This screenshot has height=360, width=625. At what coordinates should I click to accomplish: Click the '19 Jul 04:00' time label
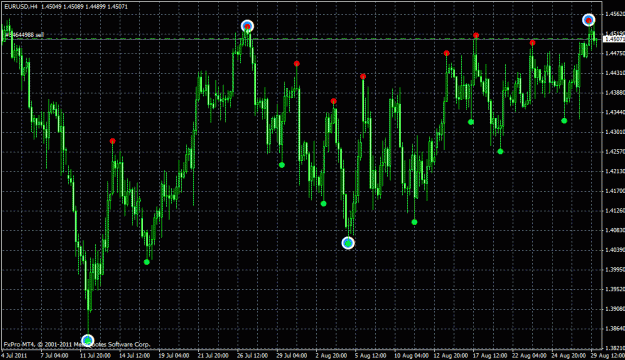(x=173, y=356)
